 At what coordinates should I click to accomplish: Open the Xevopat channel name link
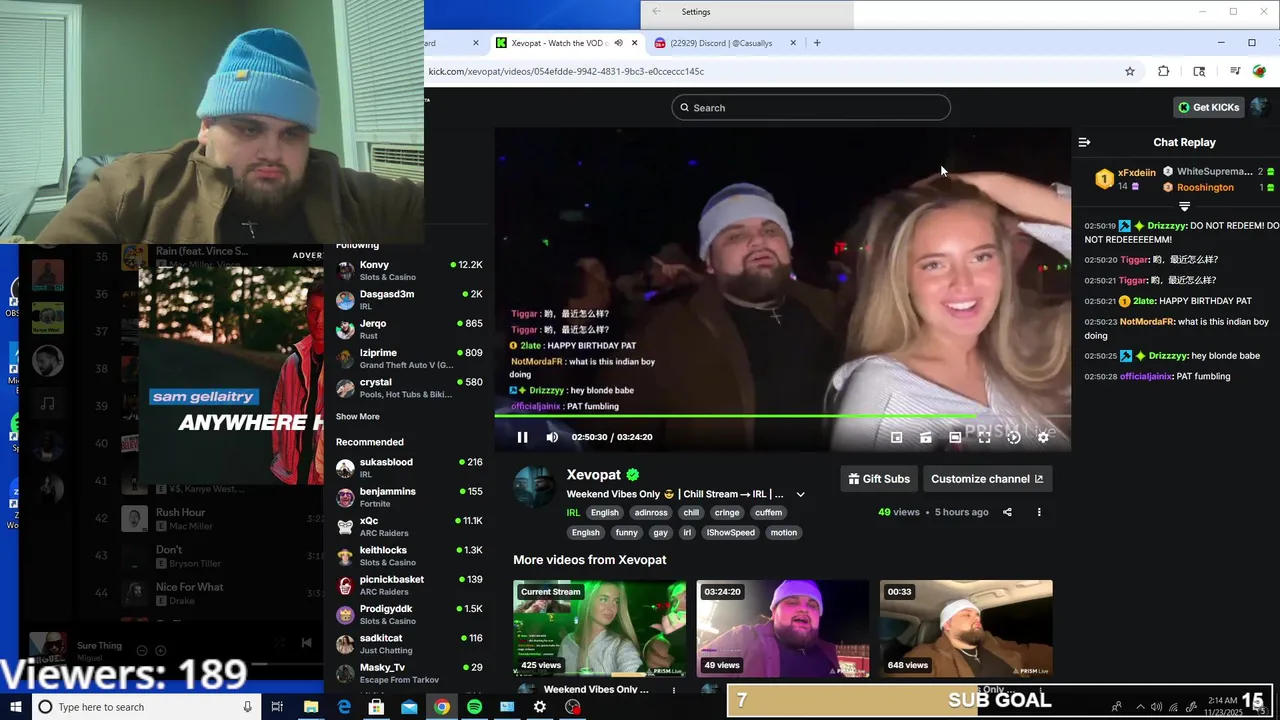594,475
